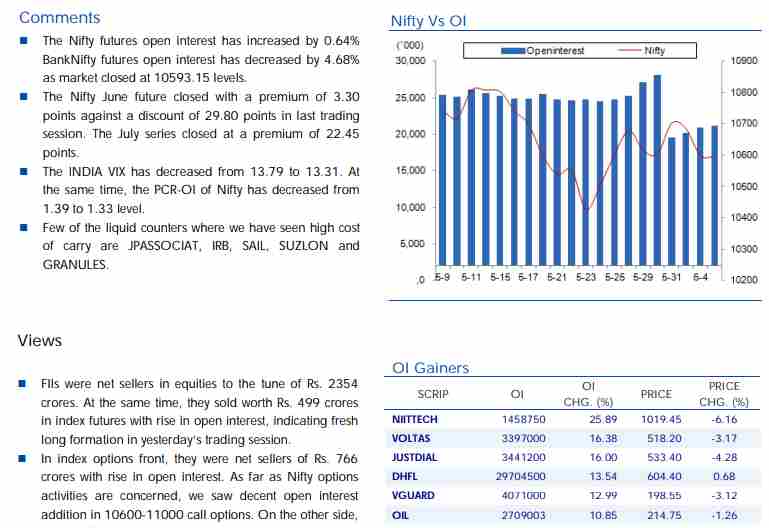The height and width of the screenshot is (528, 769).
Task: Select the 'Nifty Vs OI' chart title
Action: coord(428,22)
